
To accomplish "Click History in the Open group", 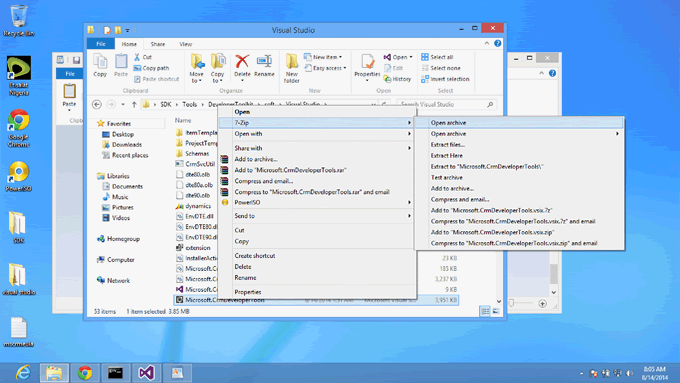I will (x=397, y=79).
